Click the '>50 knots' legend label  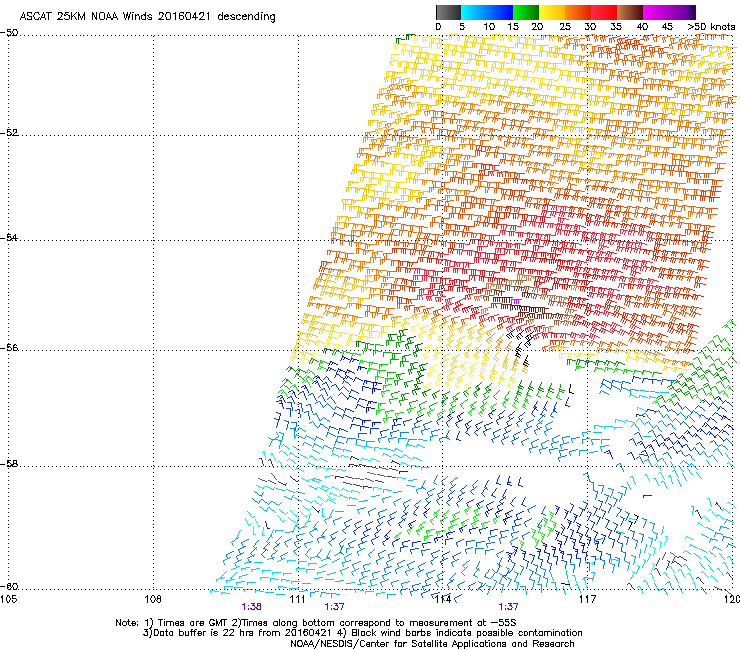pyautogui.click(x=711, y=26)
